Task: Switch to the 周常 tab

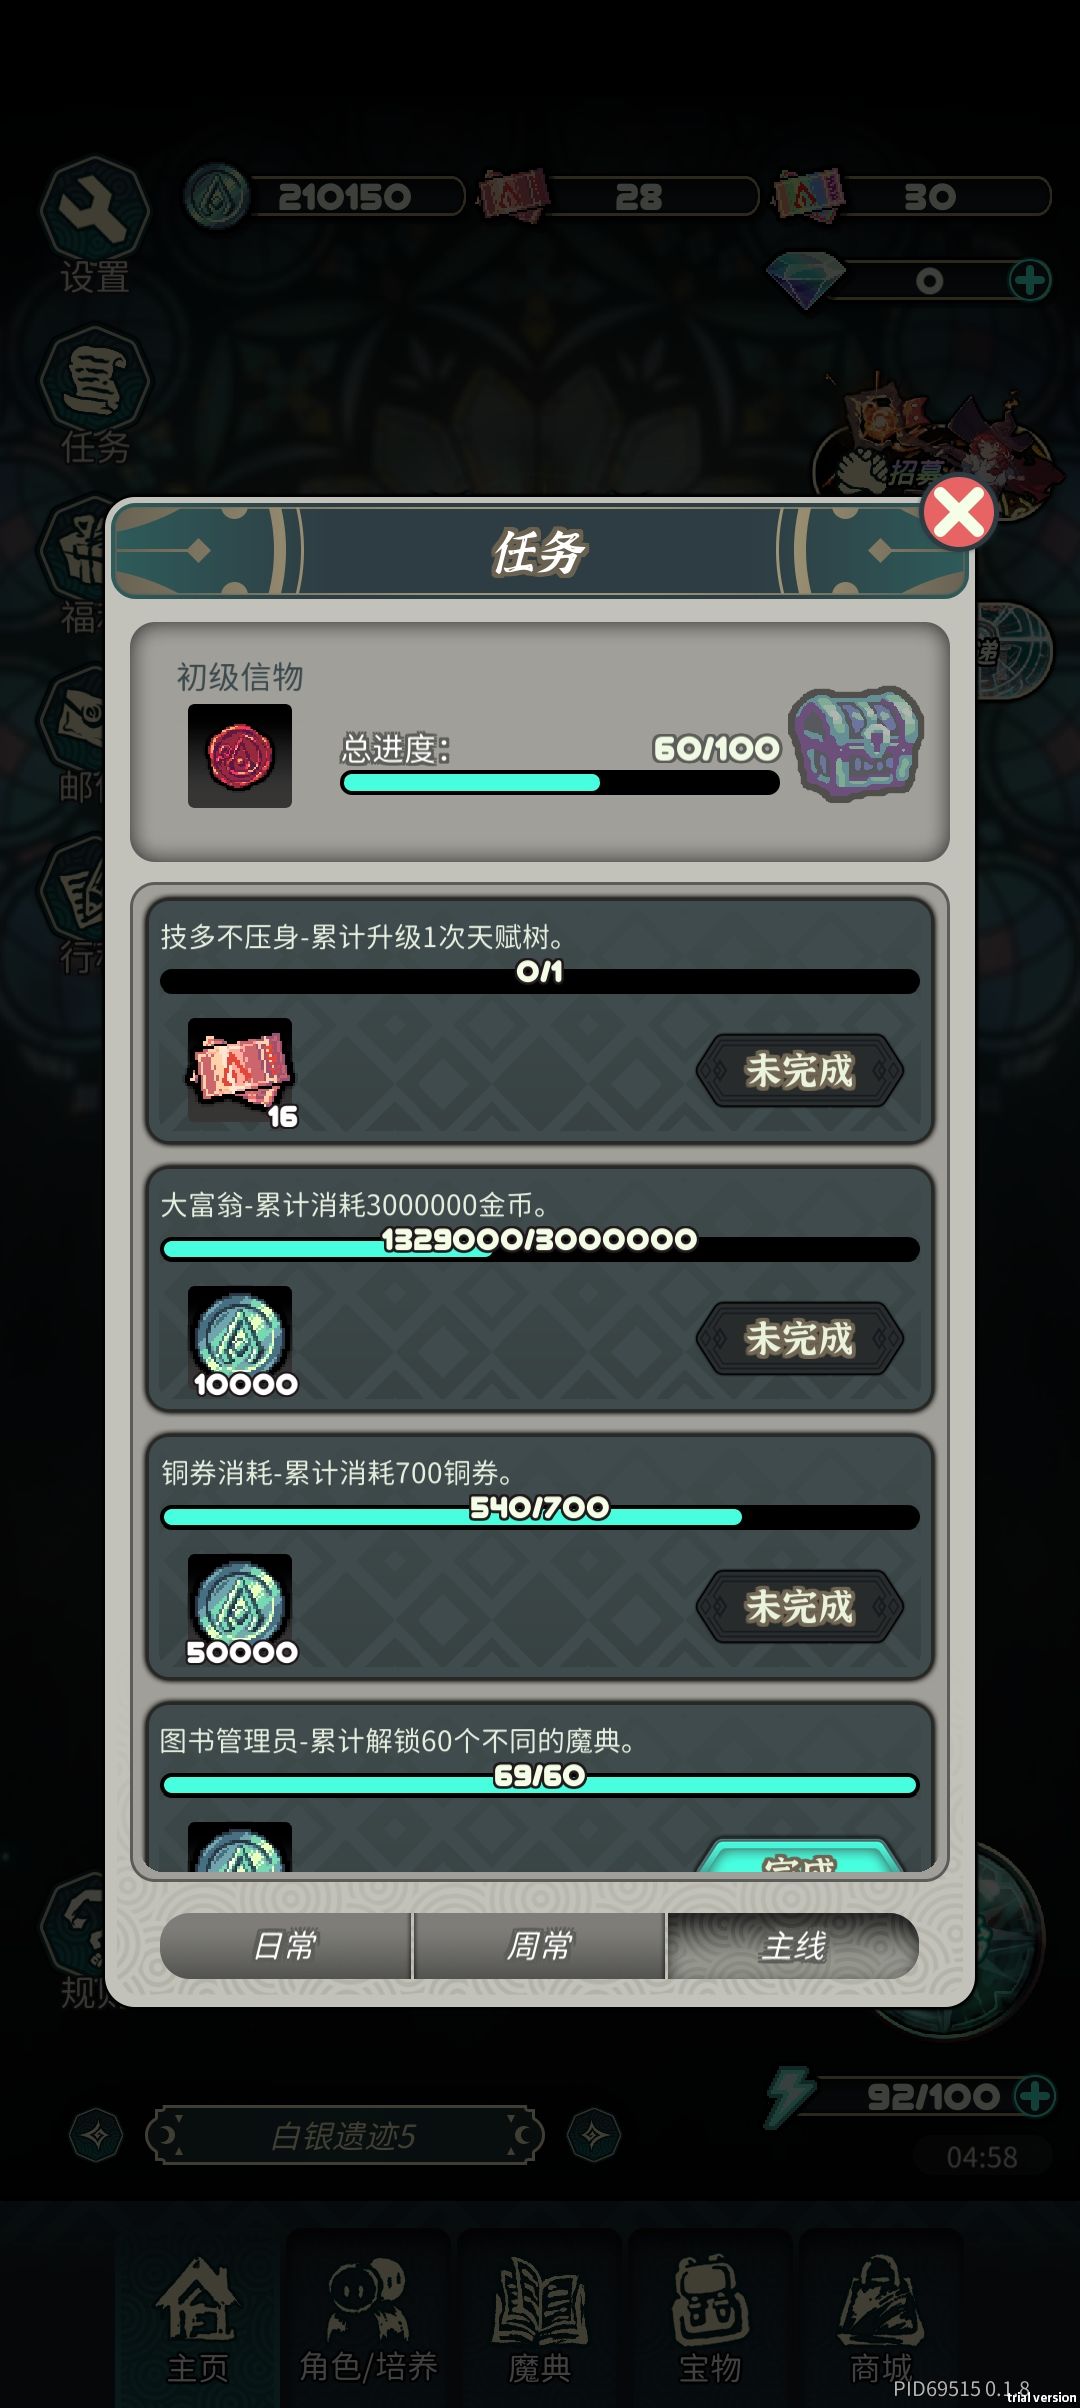Action: click(x=540, y=1946)
